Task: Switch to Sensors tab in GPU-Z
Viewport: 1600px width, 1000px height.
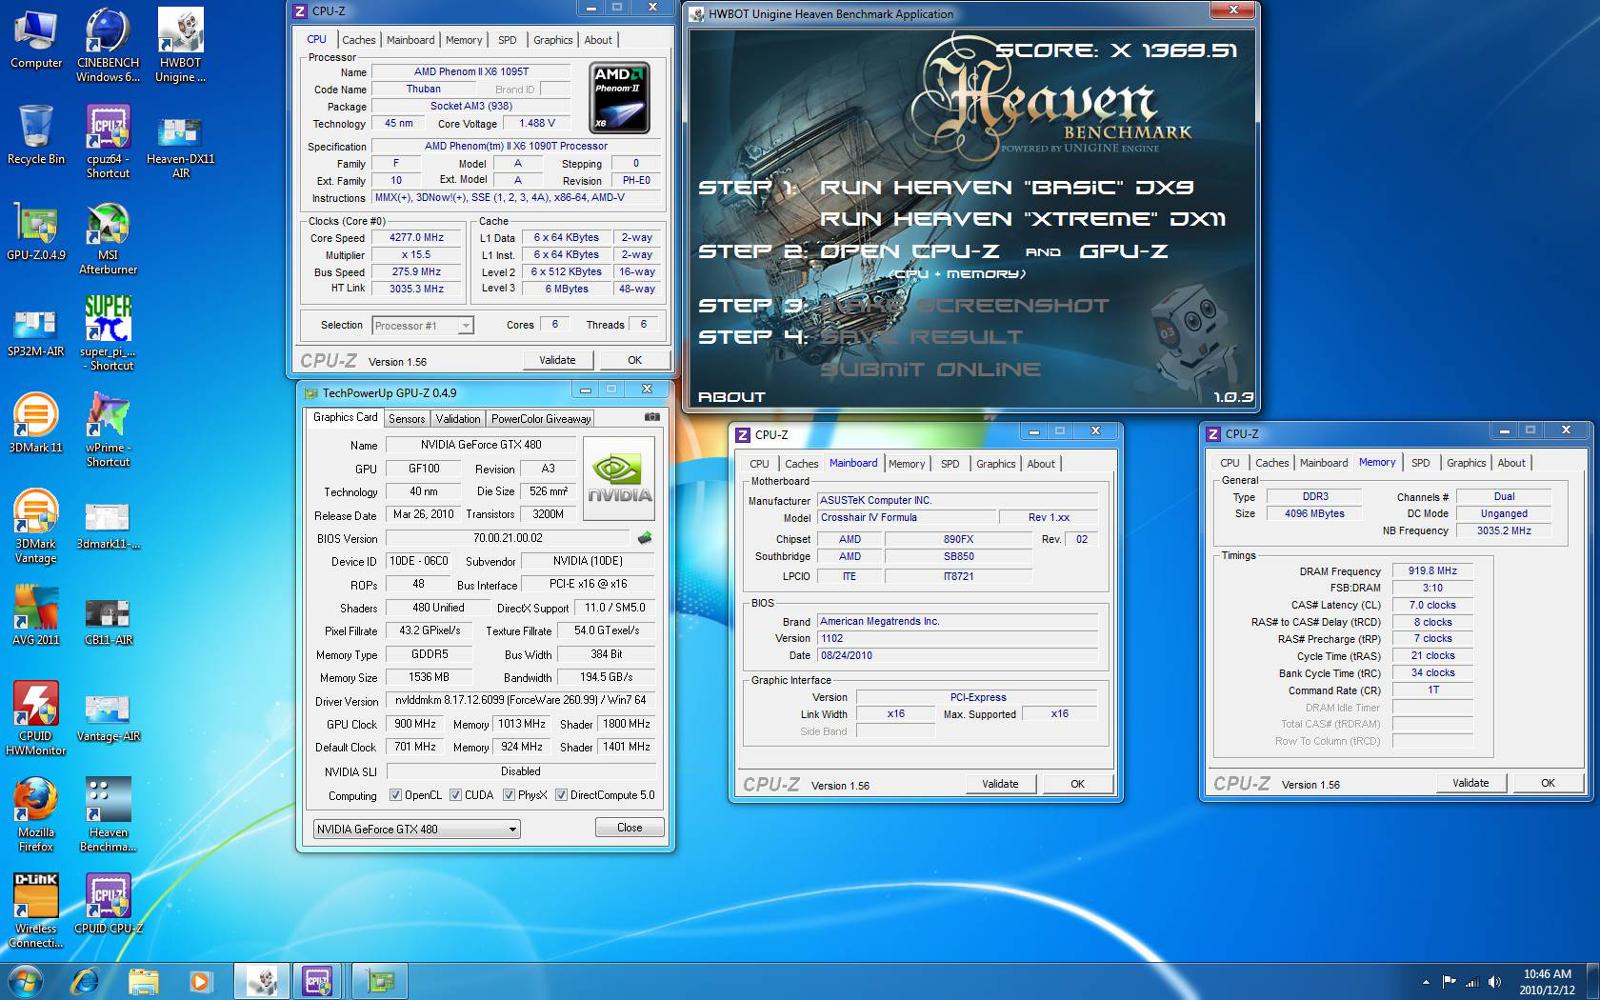Action: coord(407,419)
